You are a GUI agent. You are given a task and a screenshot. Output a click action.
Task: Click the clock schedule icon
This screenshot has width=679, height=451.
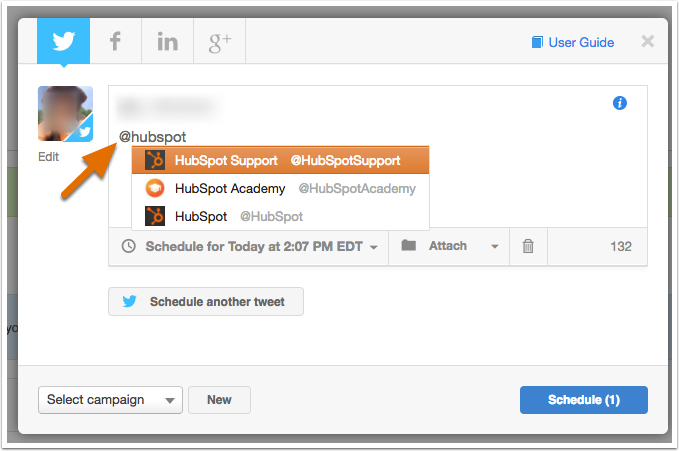129,246
